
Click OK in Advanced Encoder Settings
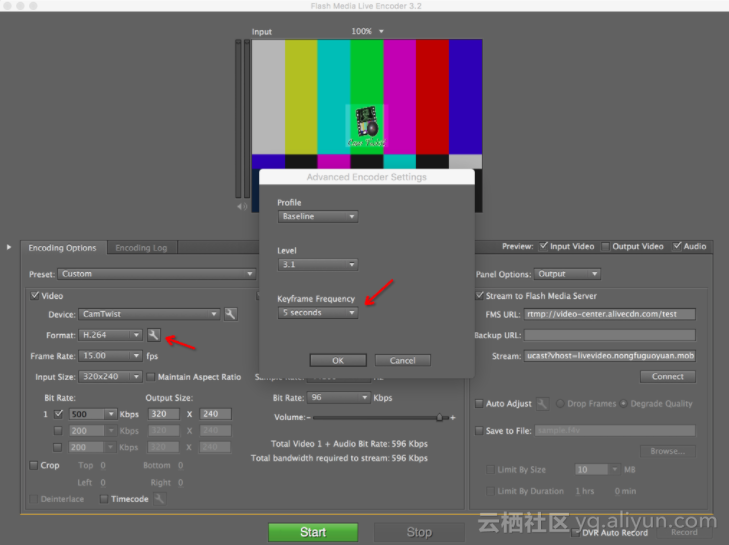click(x=338, y=360)
